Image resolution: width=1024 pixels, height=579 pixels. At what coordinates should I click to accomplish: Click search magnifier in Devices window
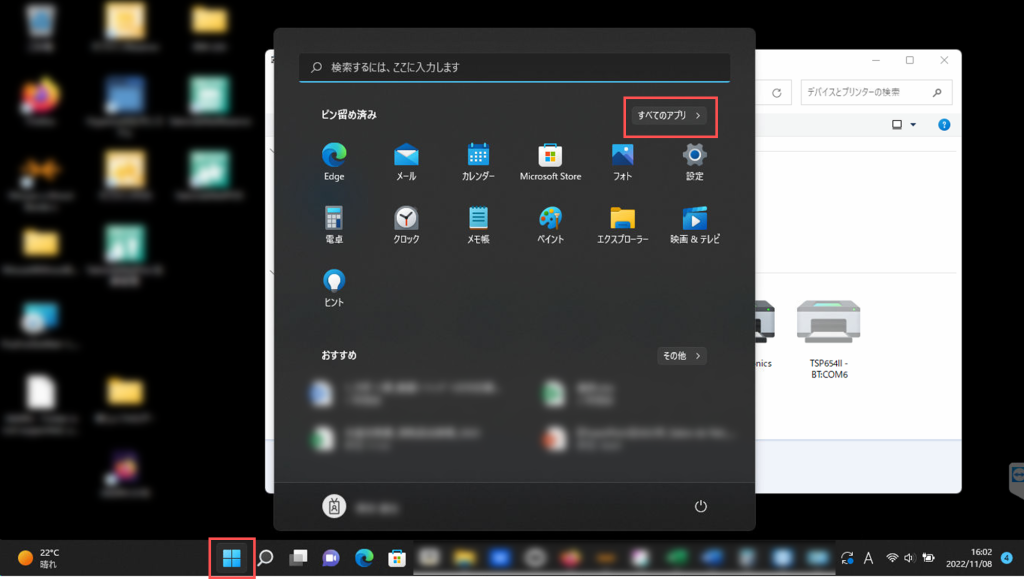tap(937, 93)
